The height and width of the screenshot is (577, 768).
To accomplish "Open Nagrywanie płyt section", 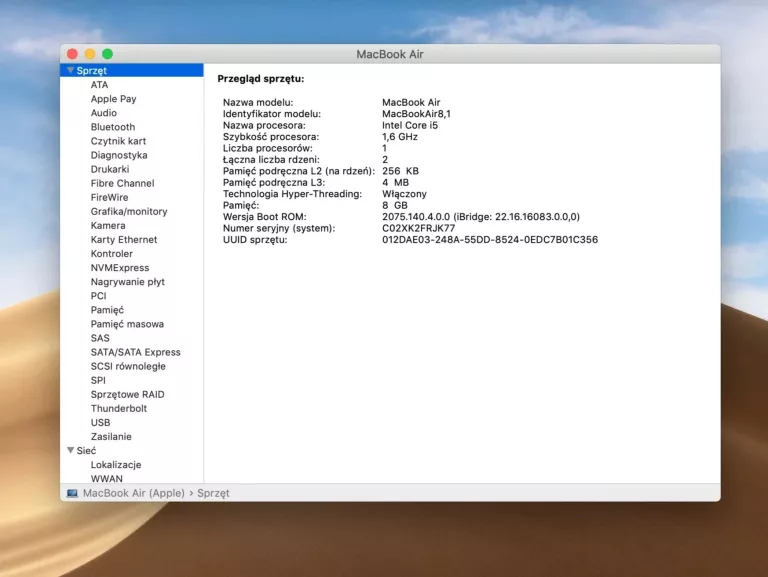I will tap(127, 282).
